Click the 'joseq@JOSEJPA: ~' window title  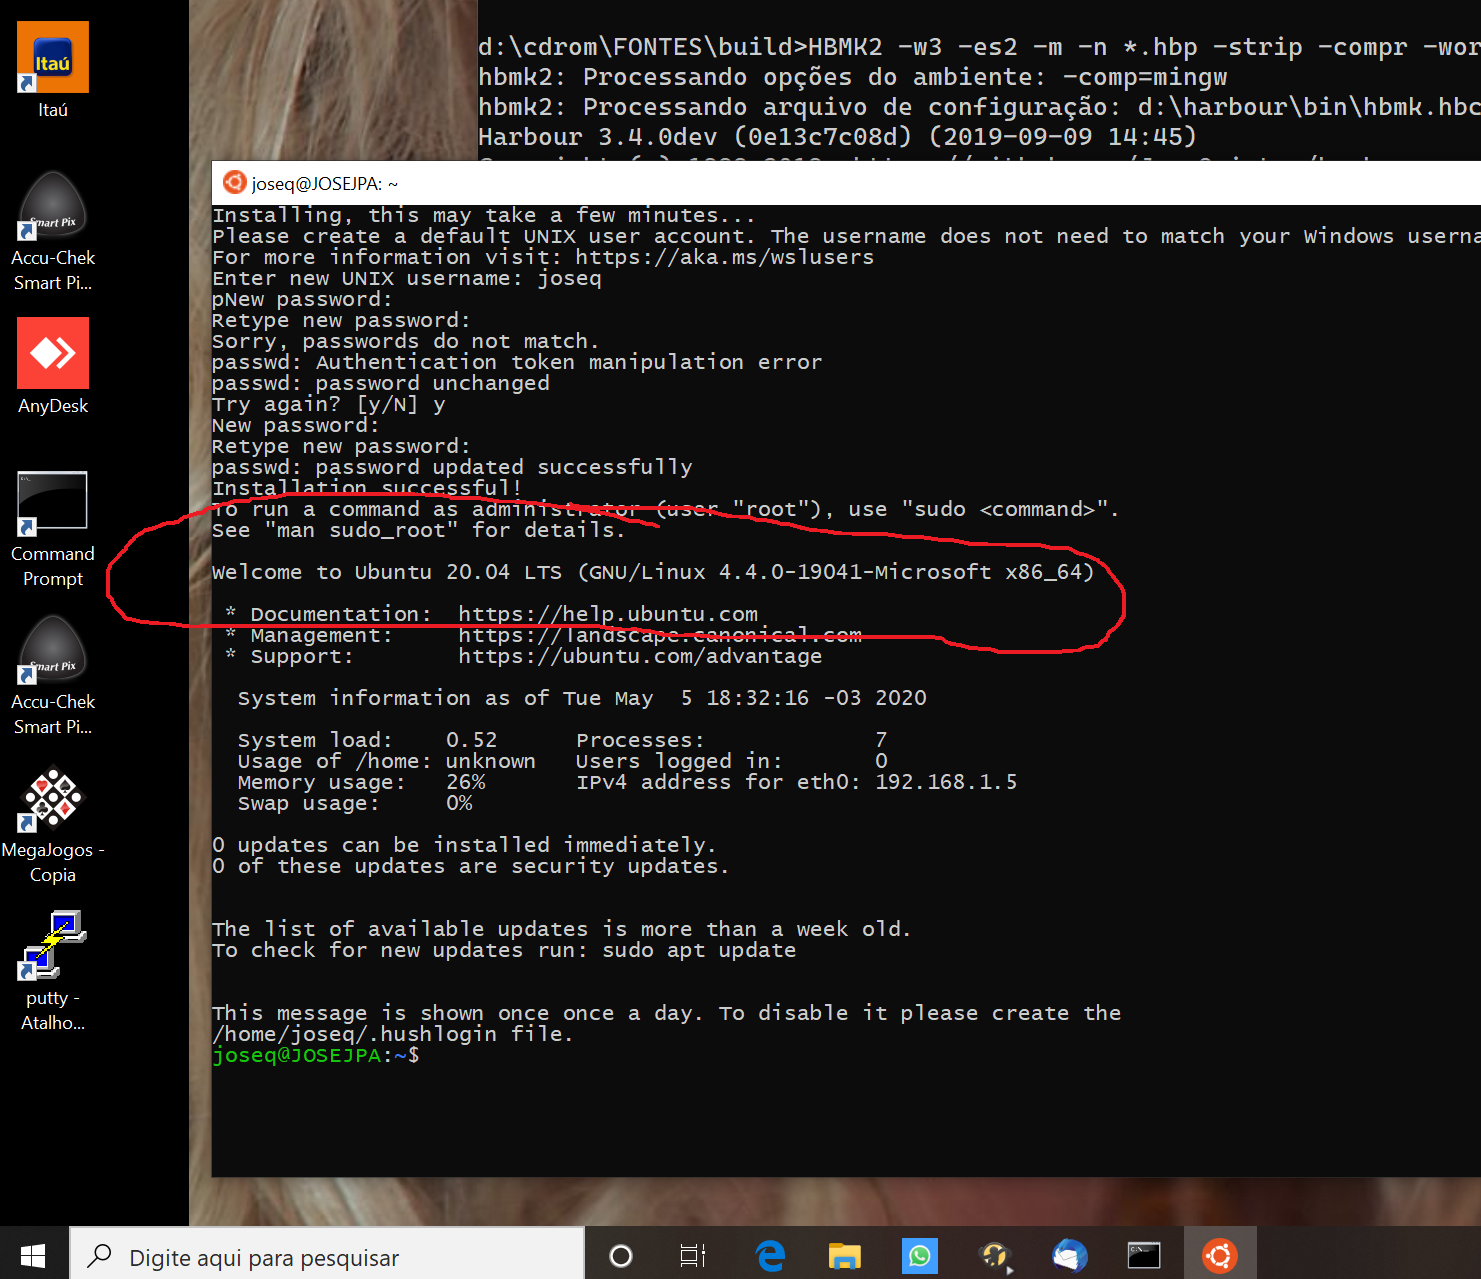point(325,184)
